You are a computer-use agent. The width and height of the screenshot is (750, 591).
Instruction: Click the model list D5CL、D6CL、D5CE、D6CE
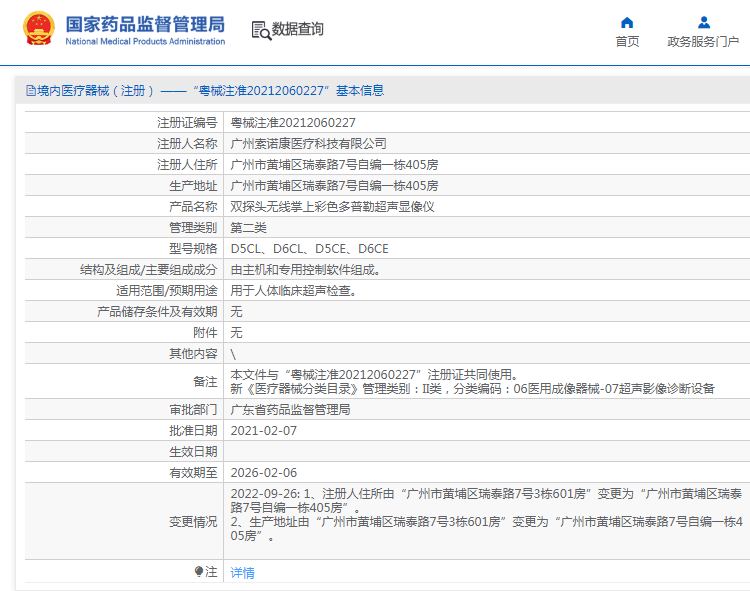[309, 249]
